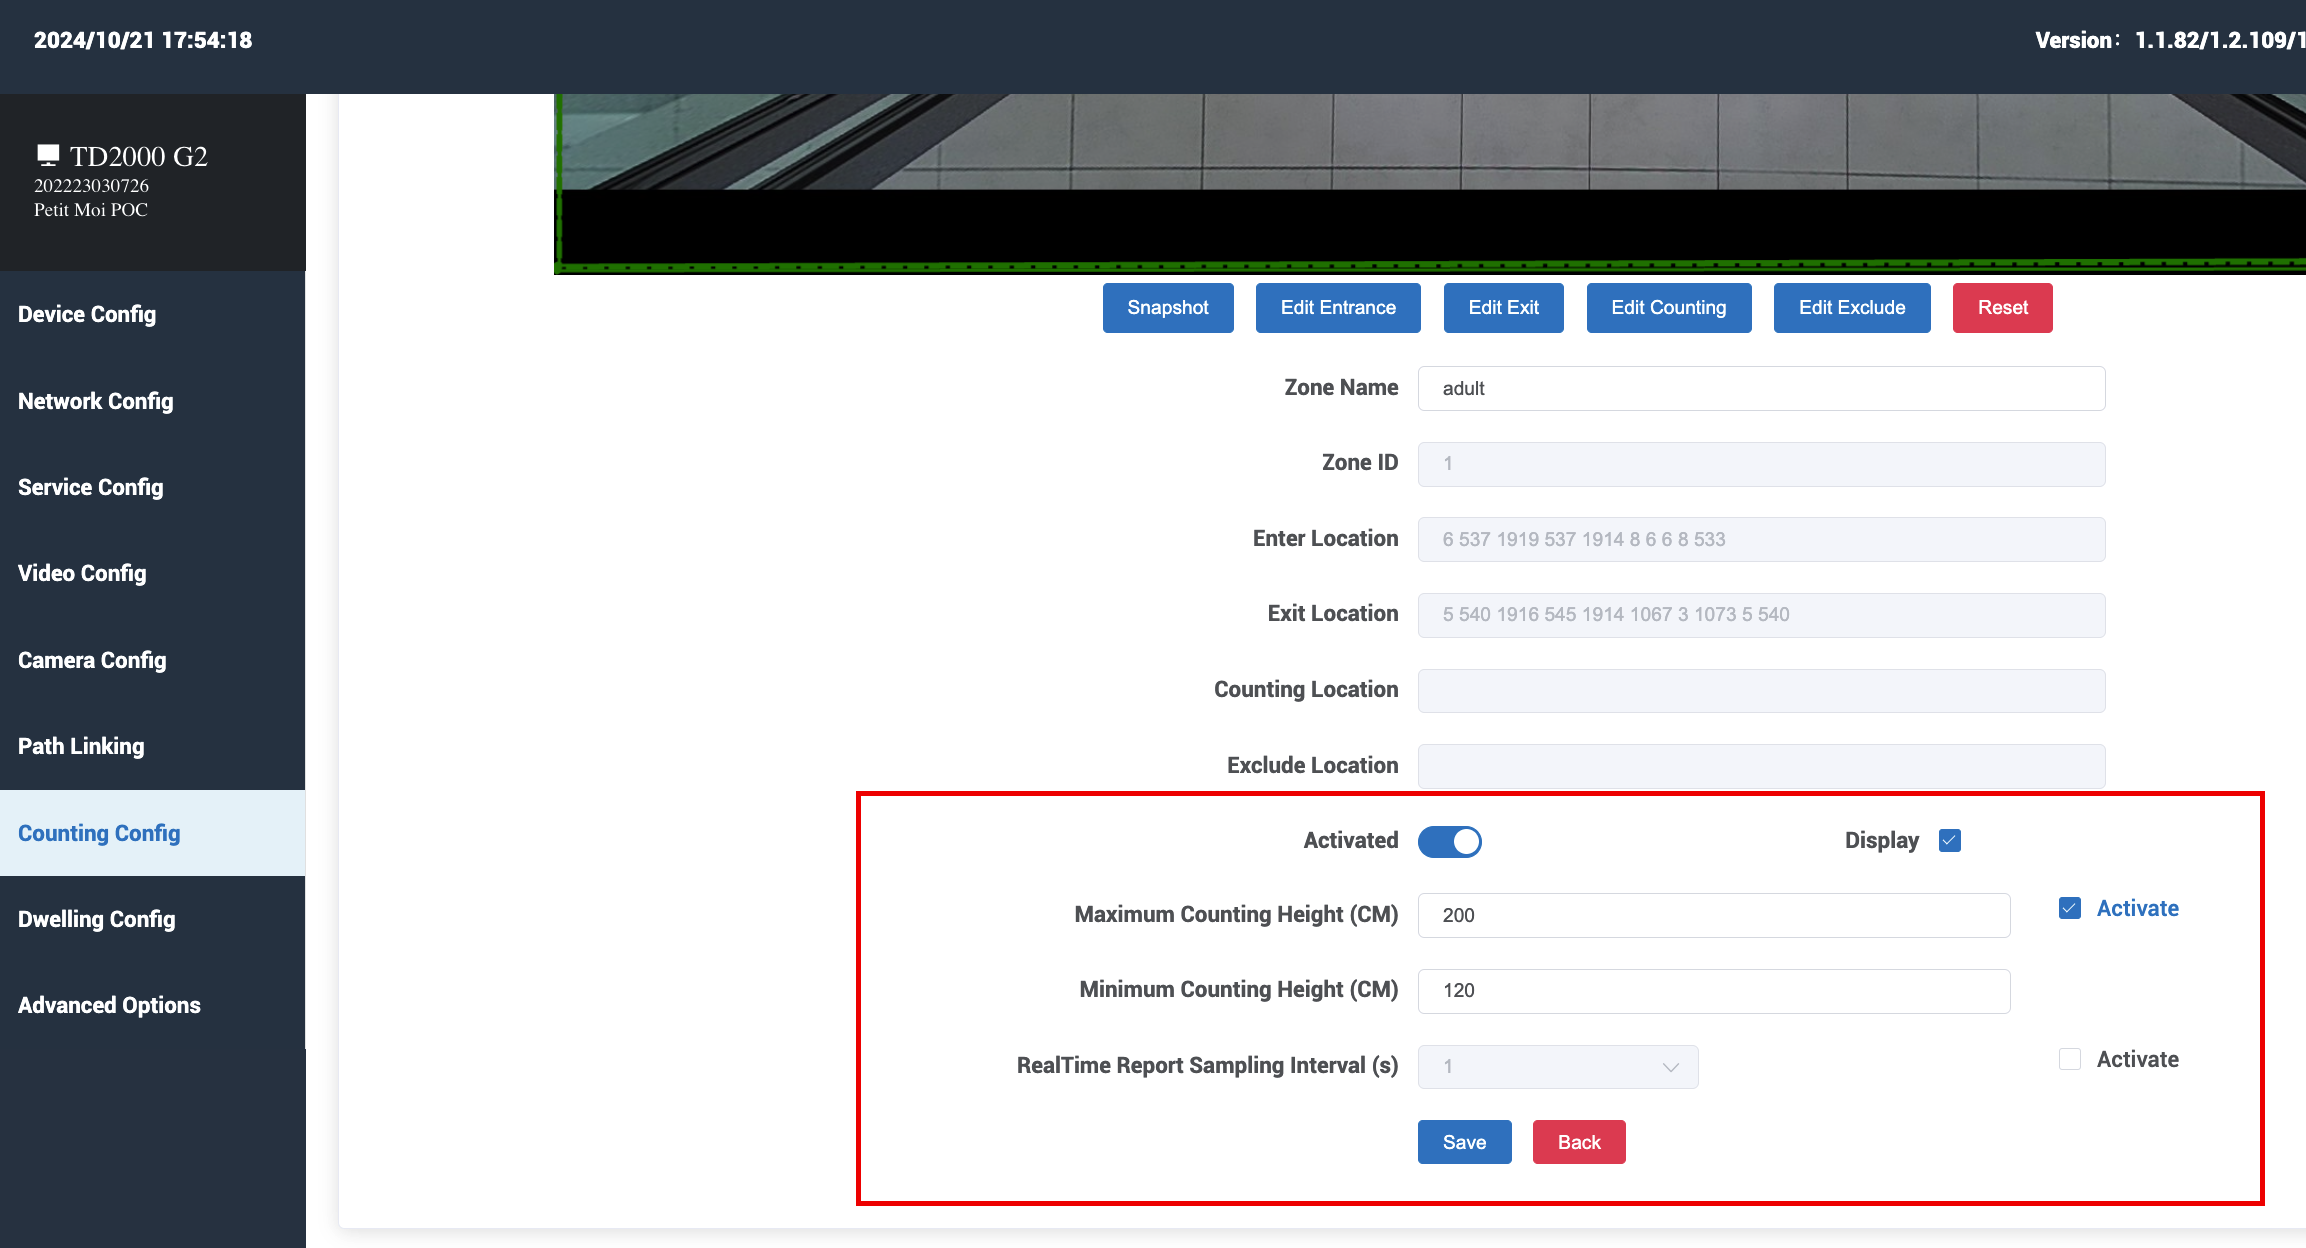This screenshot has width=2306, height=1248.
Task: Uncheck Activate for counting height limits
Action: (x=2069, y=908)
